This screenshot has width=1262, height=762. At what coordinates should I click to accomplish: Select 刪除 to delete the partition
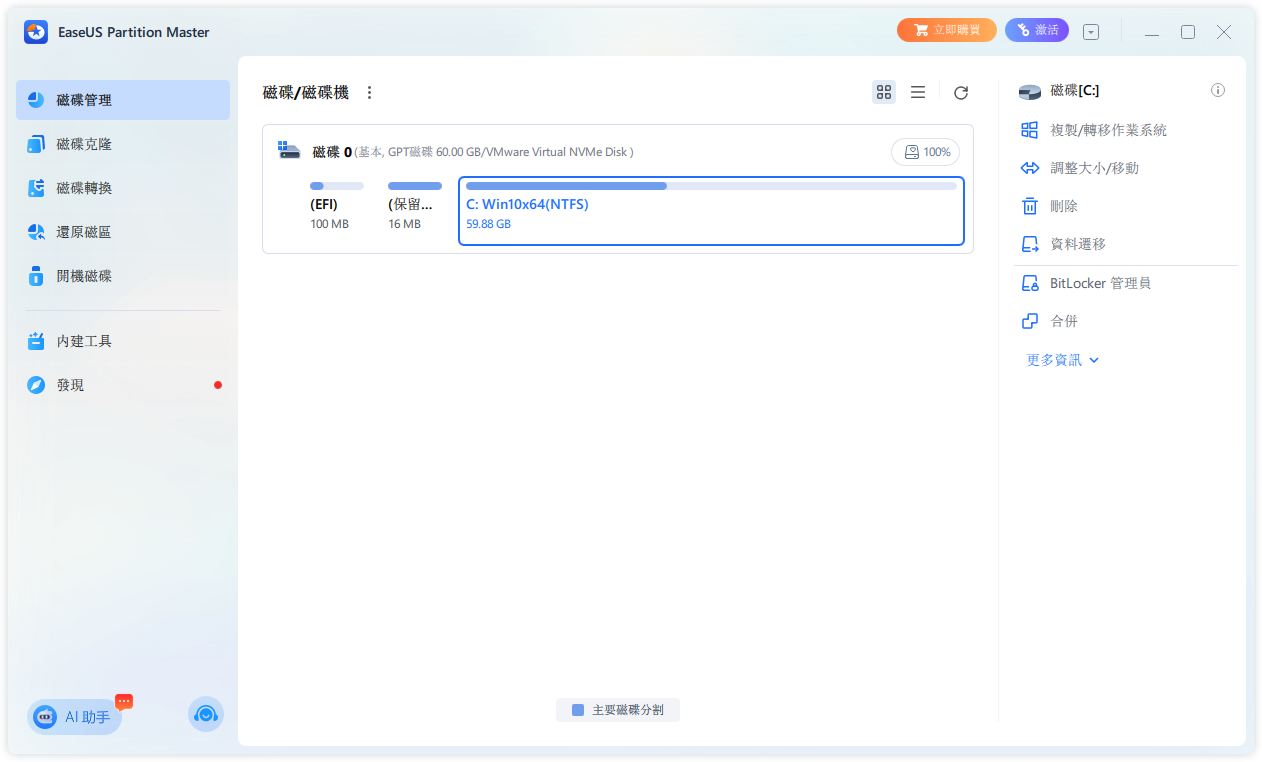[1062, 205]
